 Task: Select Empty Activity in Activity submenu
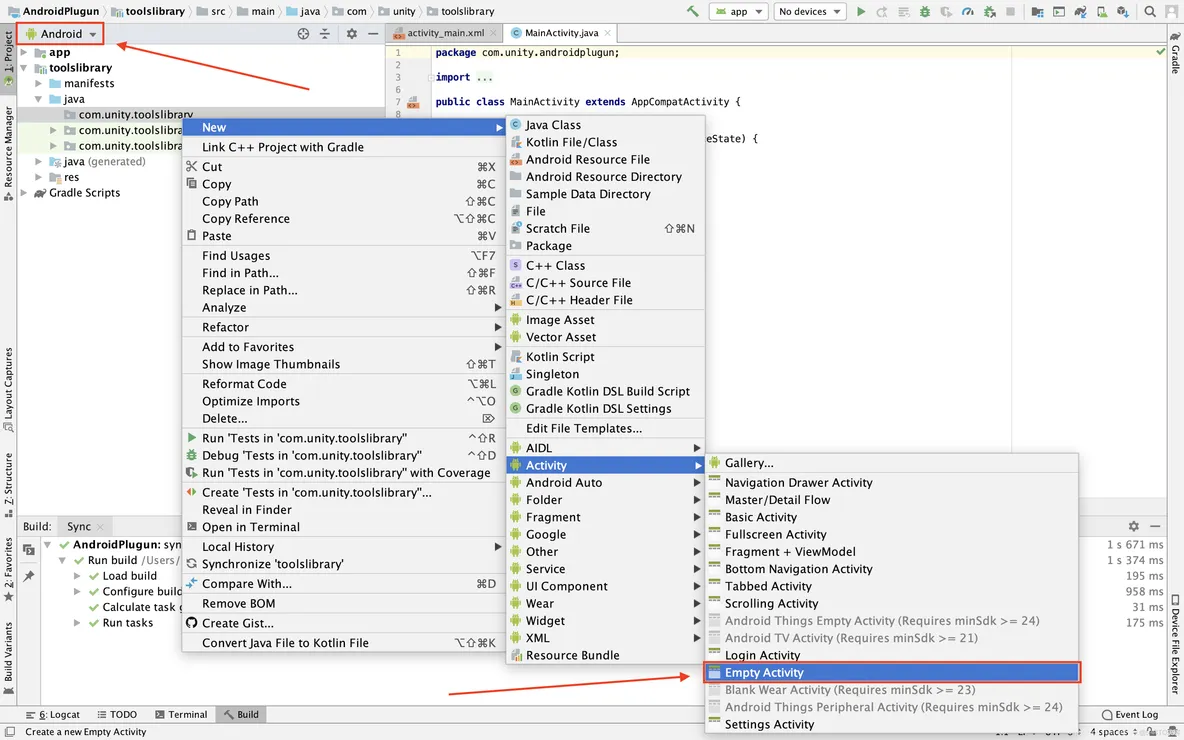[x=893, y=673]
